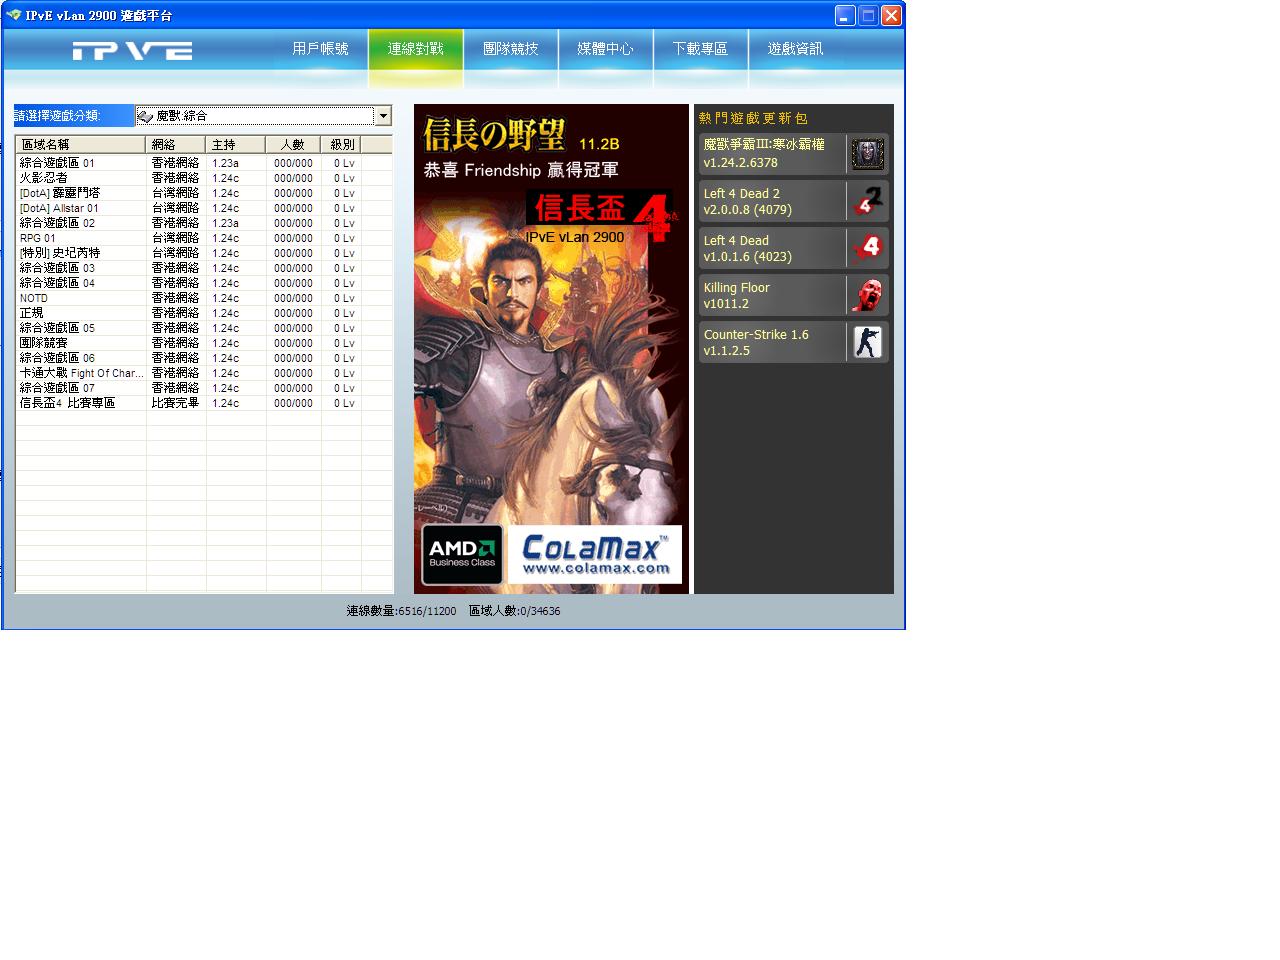Click the 主持 column header
Viewport: 1280px width, 960px height.
pyautogui.click(x=236, y=145)
